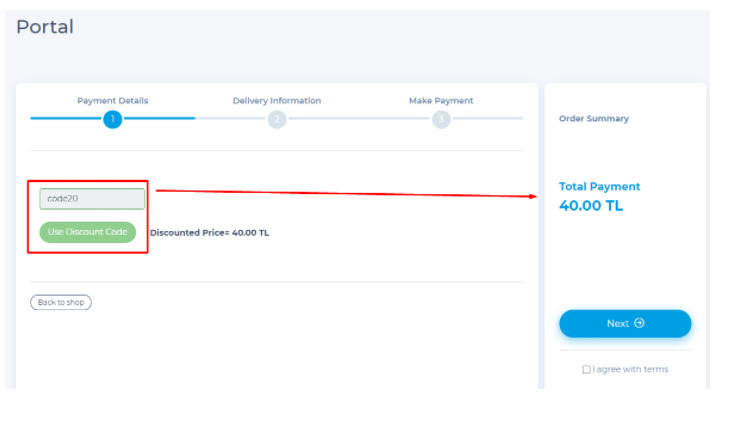Go to the Make Payment step
This screenshot has height=431, width=732.
[x=441, y=101]
